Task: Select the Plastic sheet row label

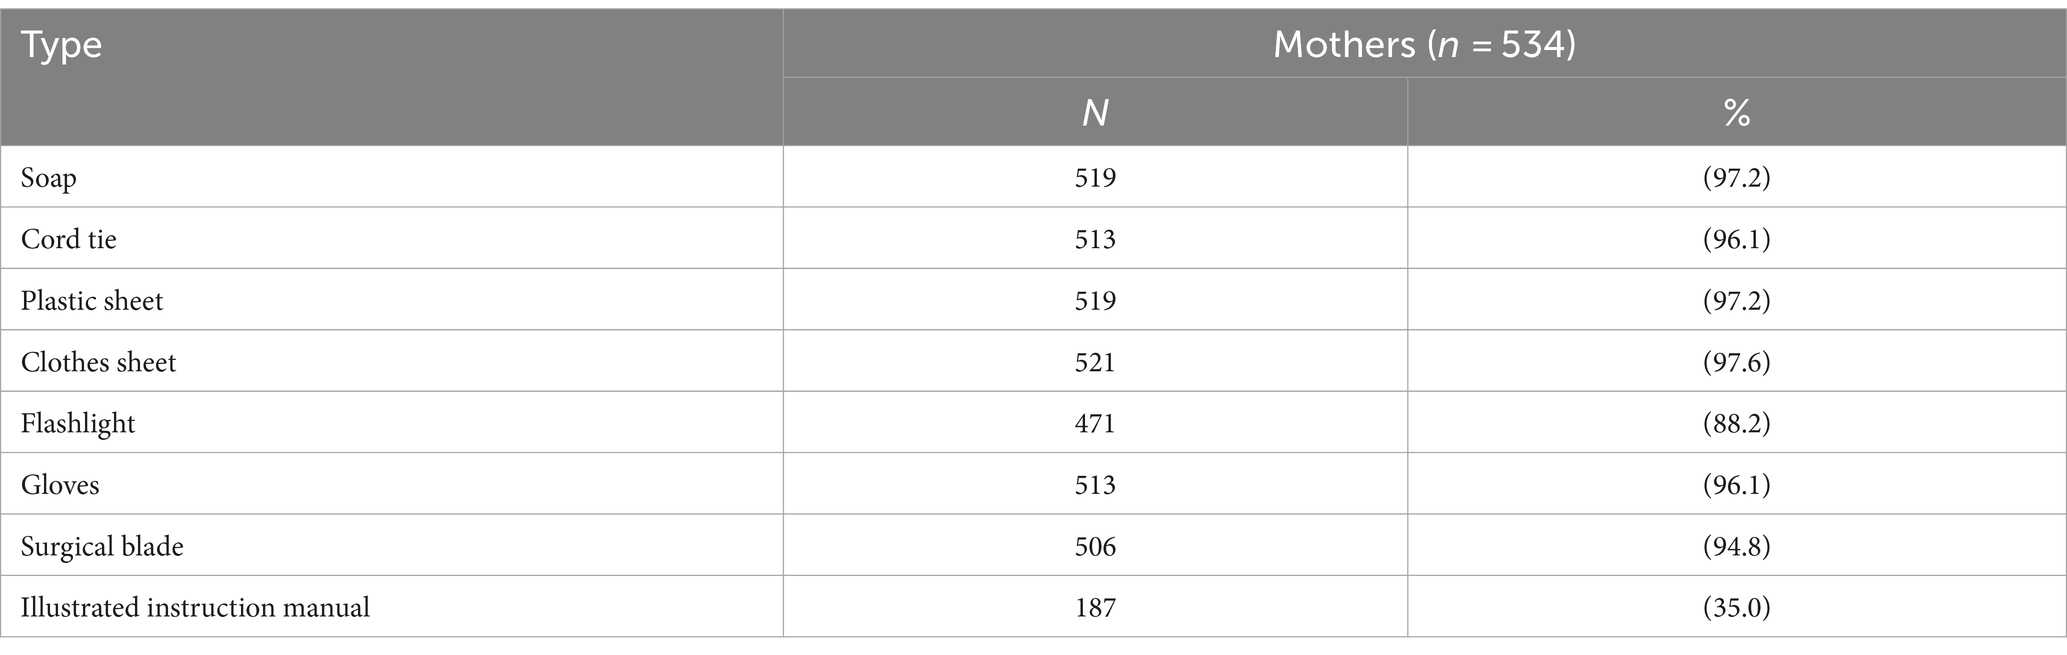Action: pos(92,302)
